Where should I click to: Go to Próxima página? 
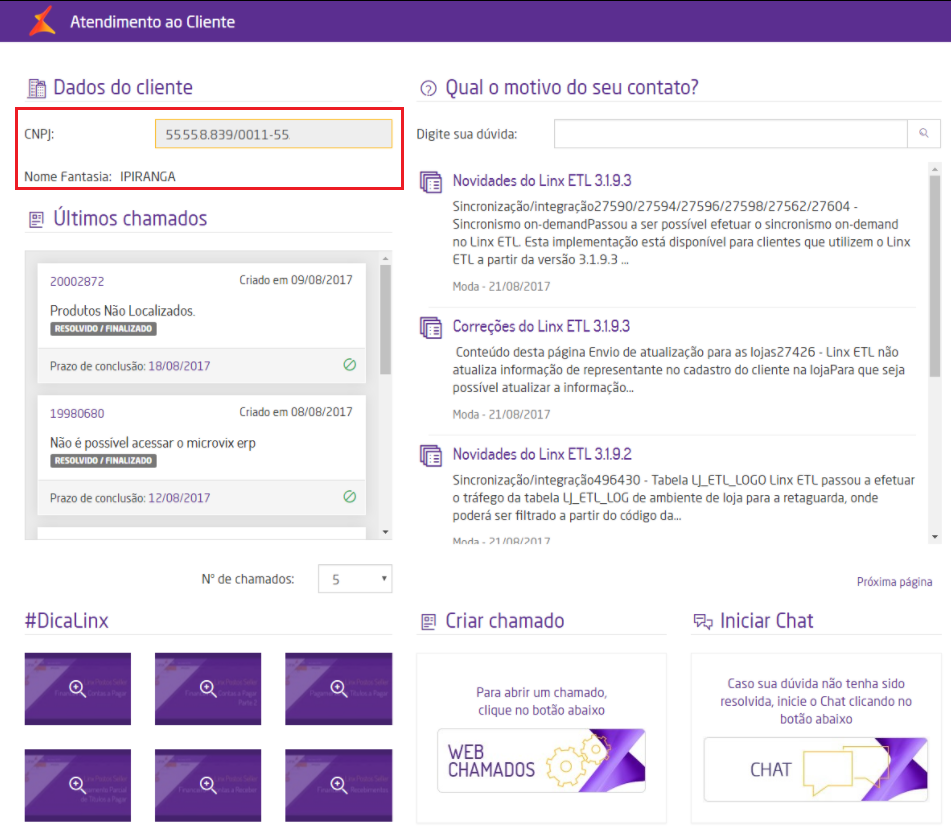coord(894,582)
